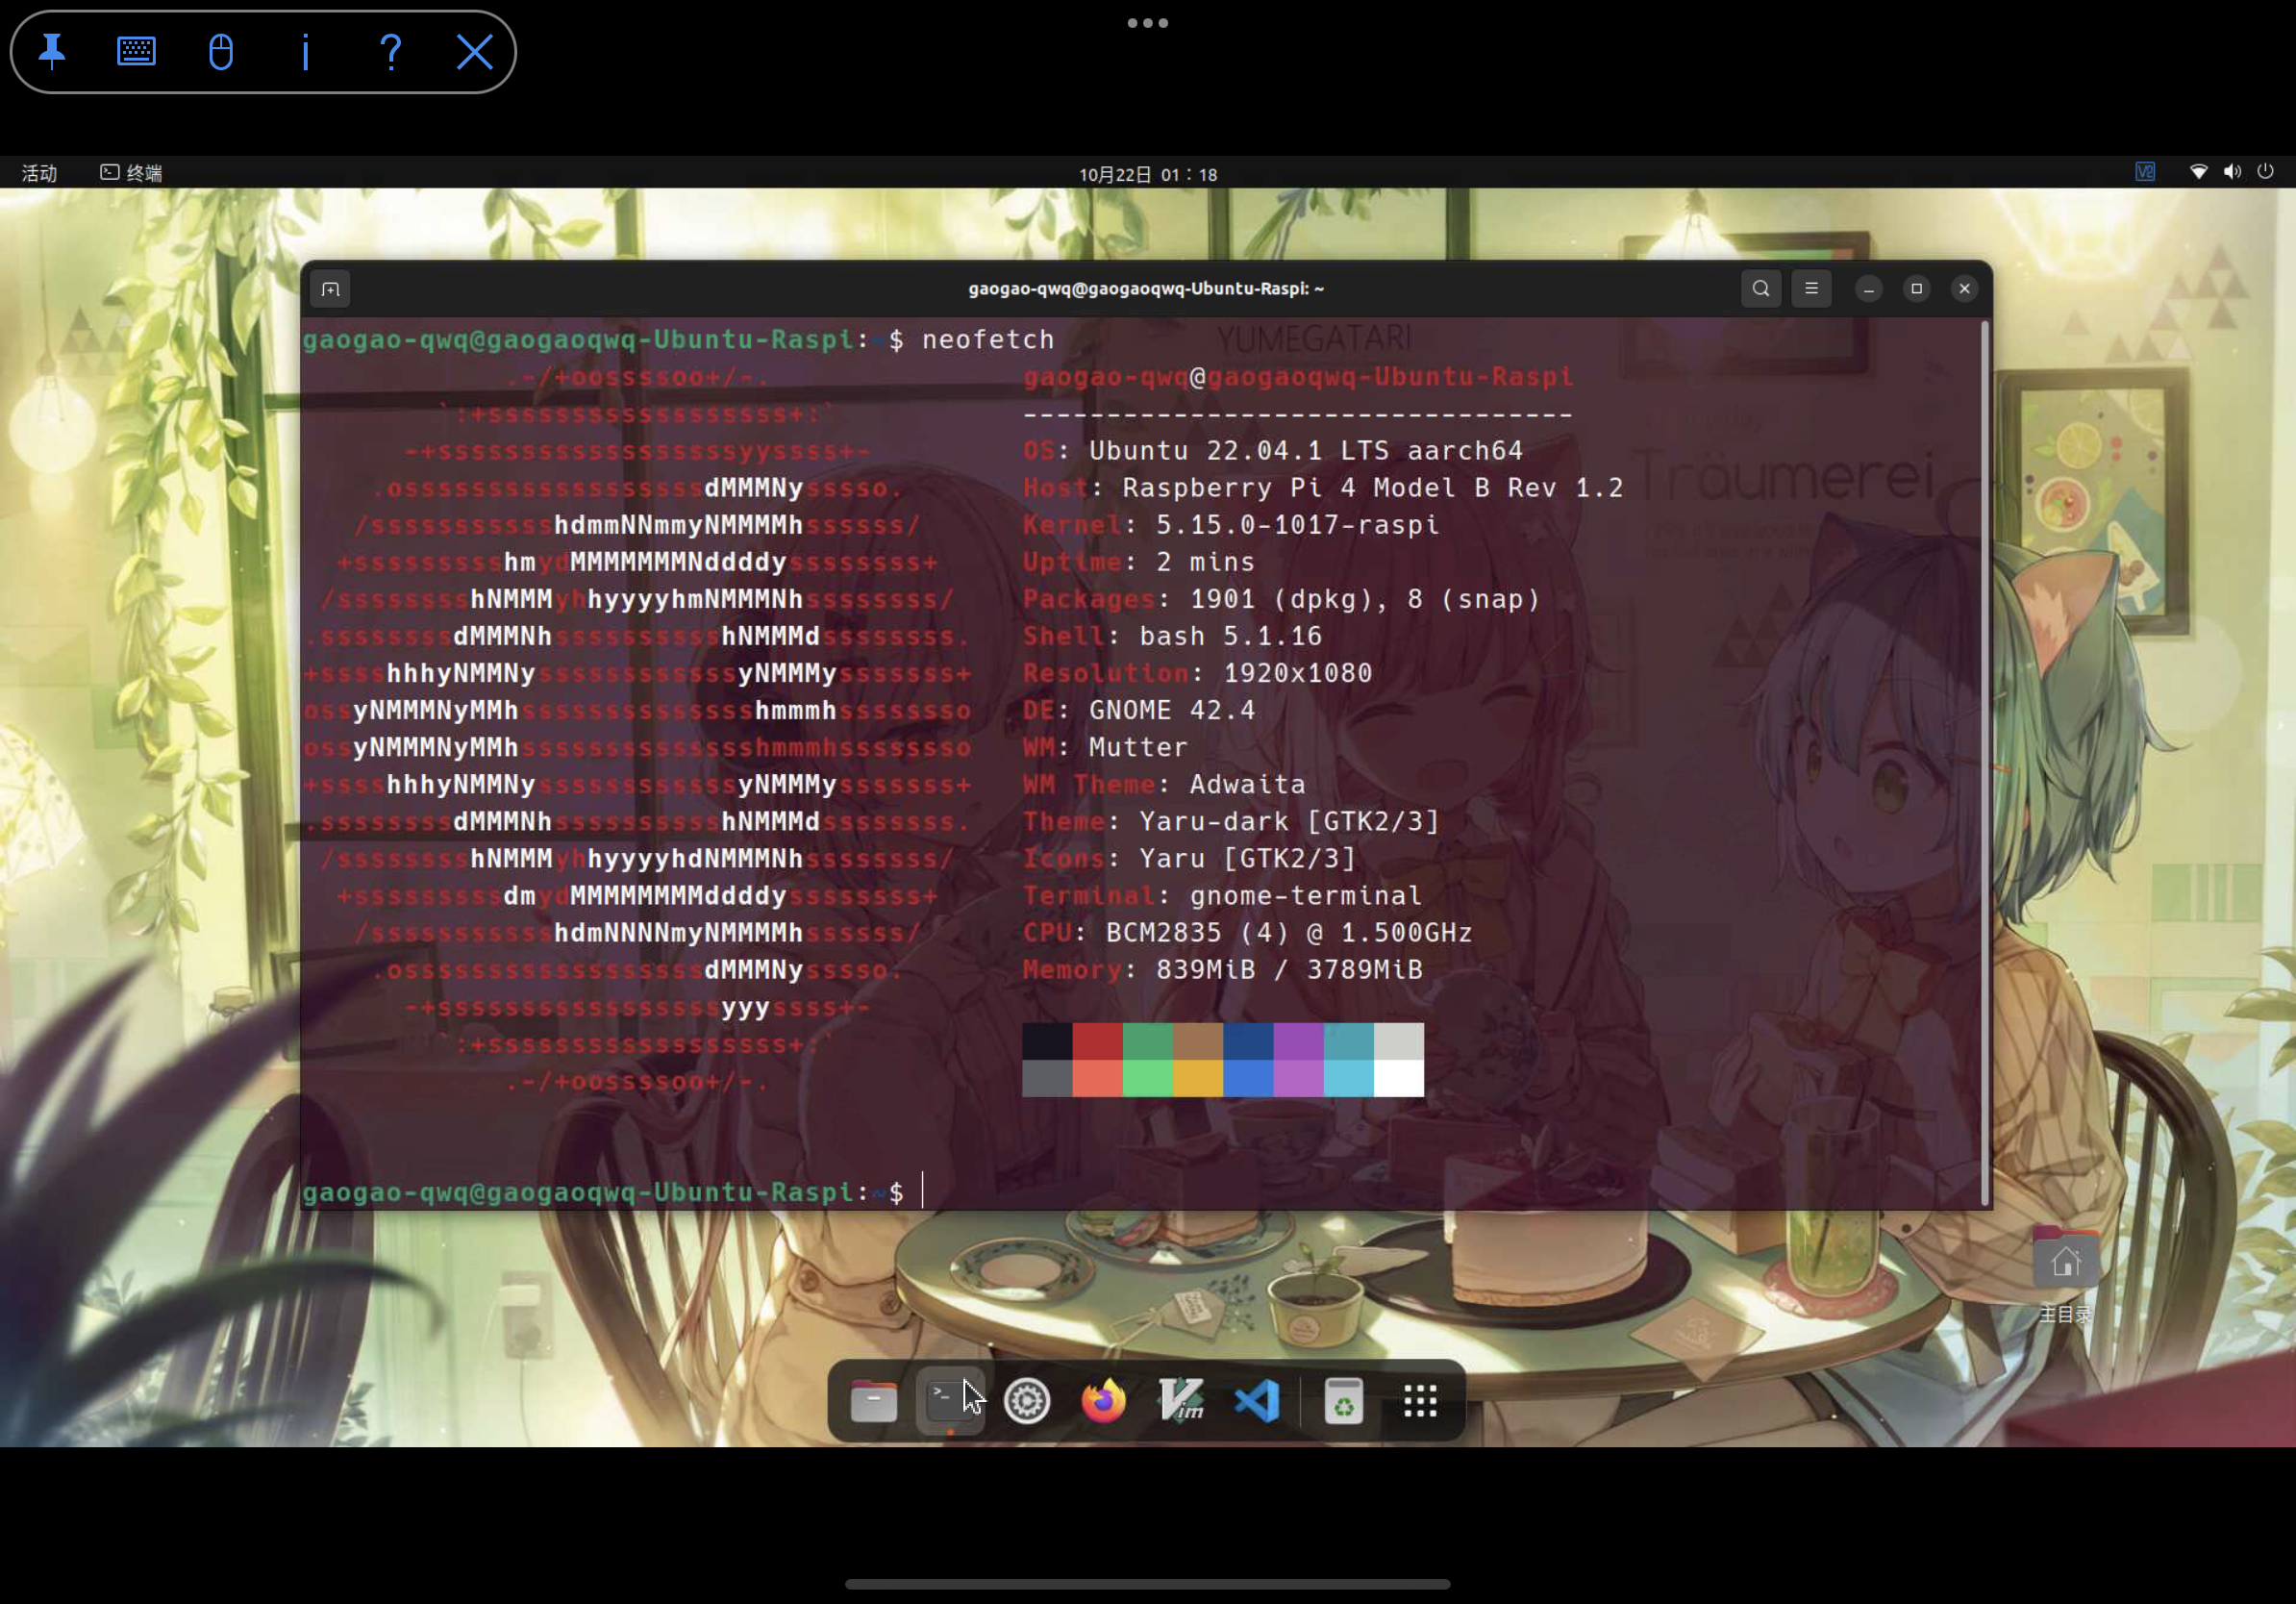Click the Host line 'Raspberry Pi 4 Model B'
Viewport: 2296px width, 1604px height.
[1322, 488]
